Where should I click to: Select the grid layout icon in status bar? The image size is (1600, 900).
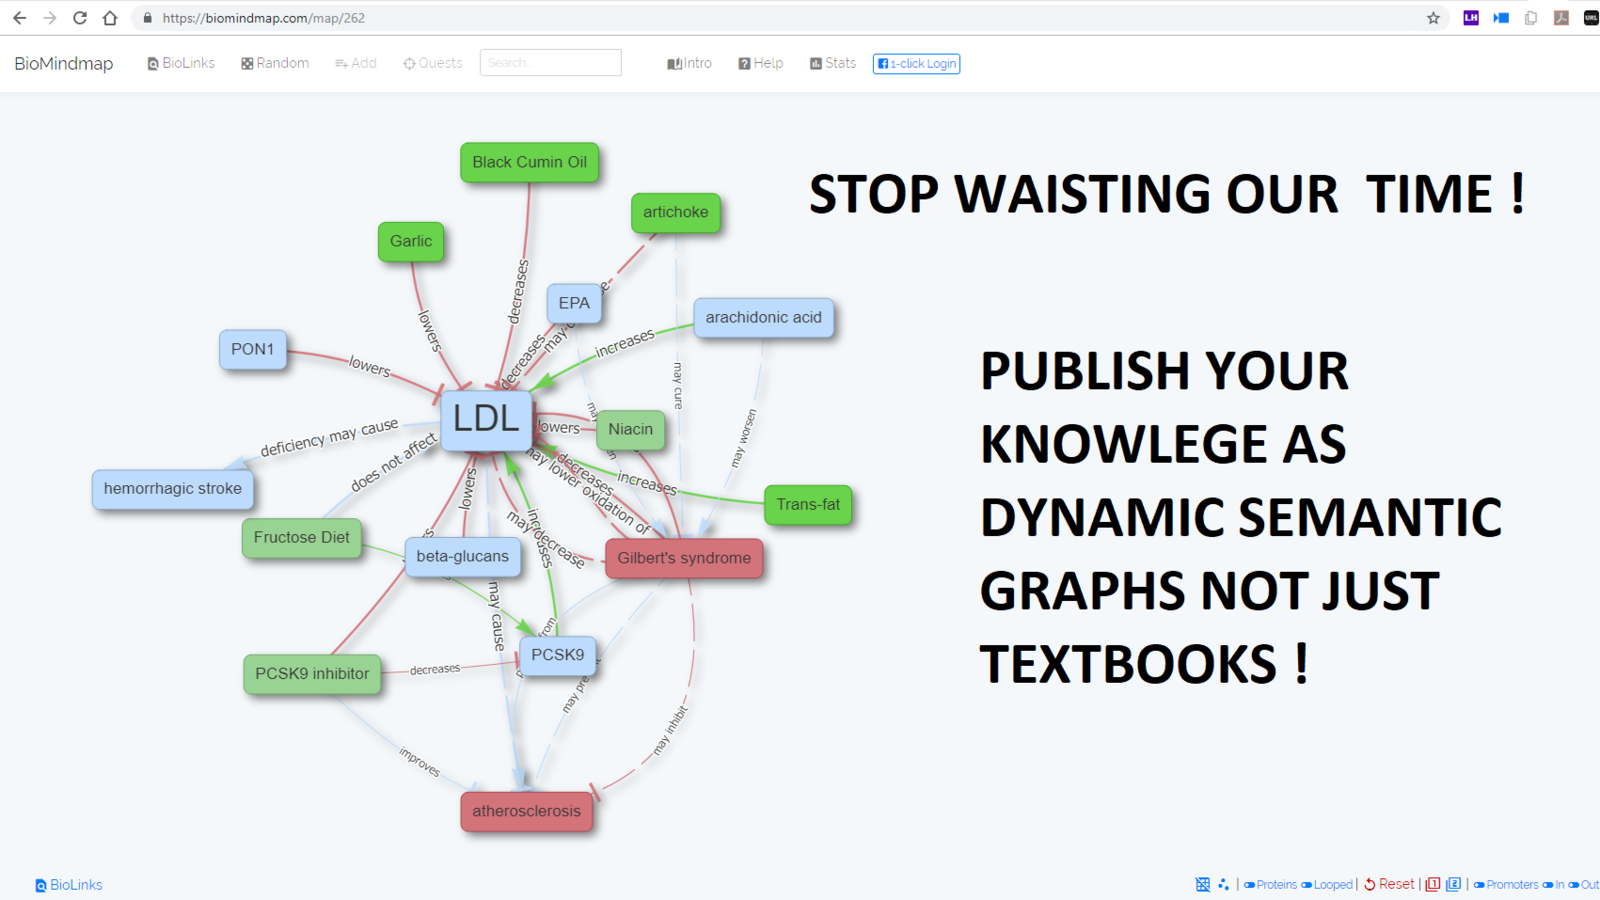1203,884
